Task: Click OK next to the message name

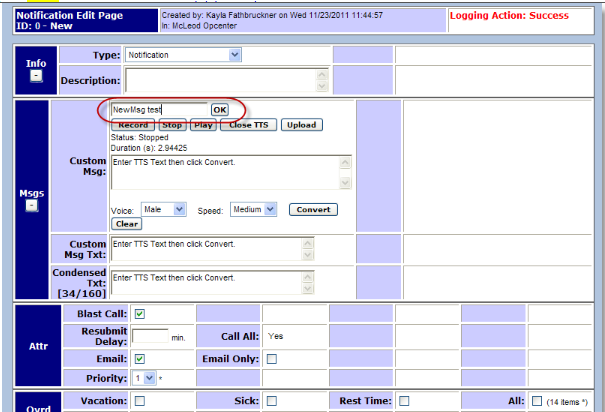Action: (x=219, y=109)
